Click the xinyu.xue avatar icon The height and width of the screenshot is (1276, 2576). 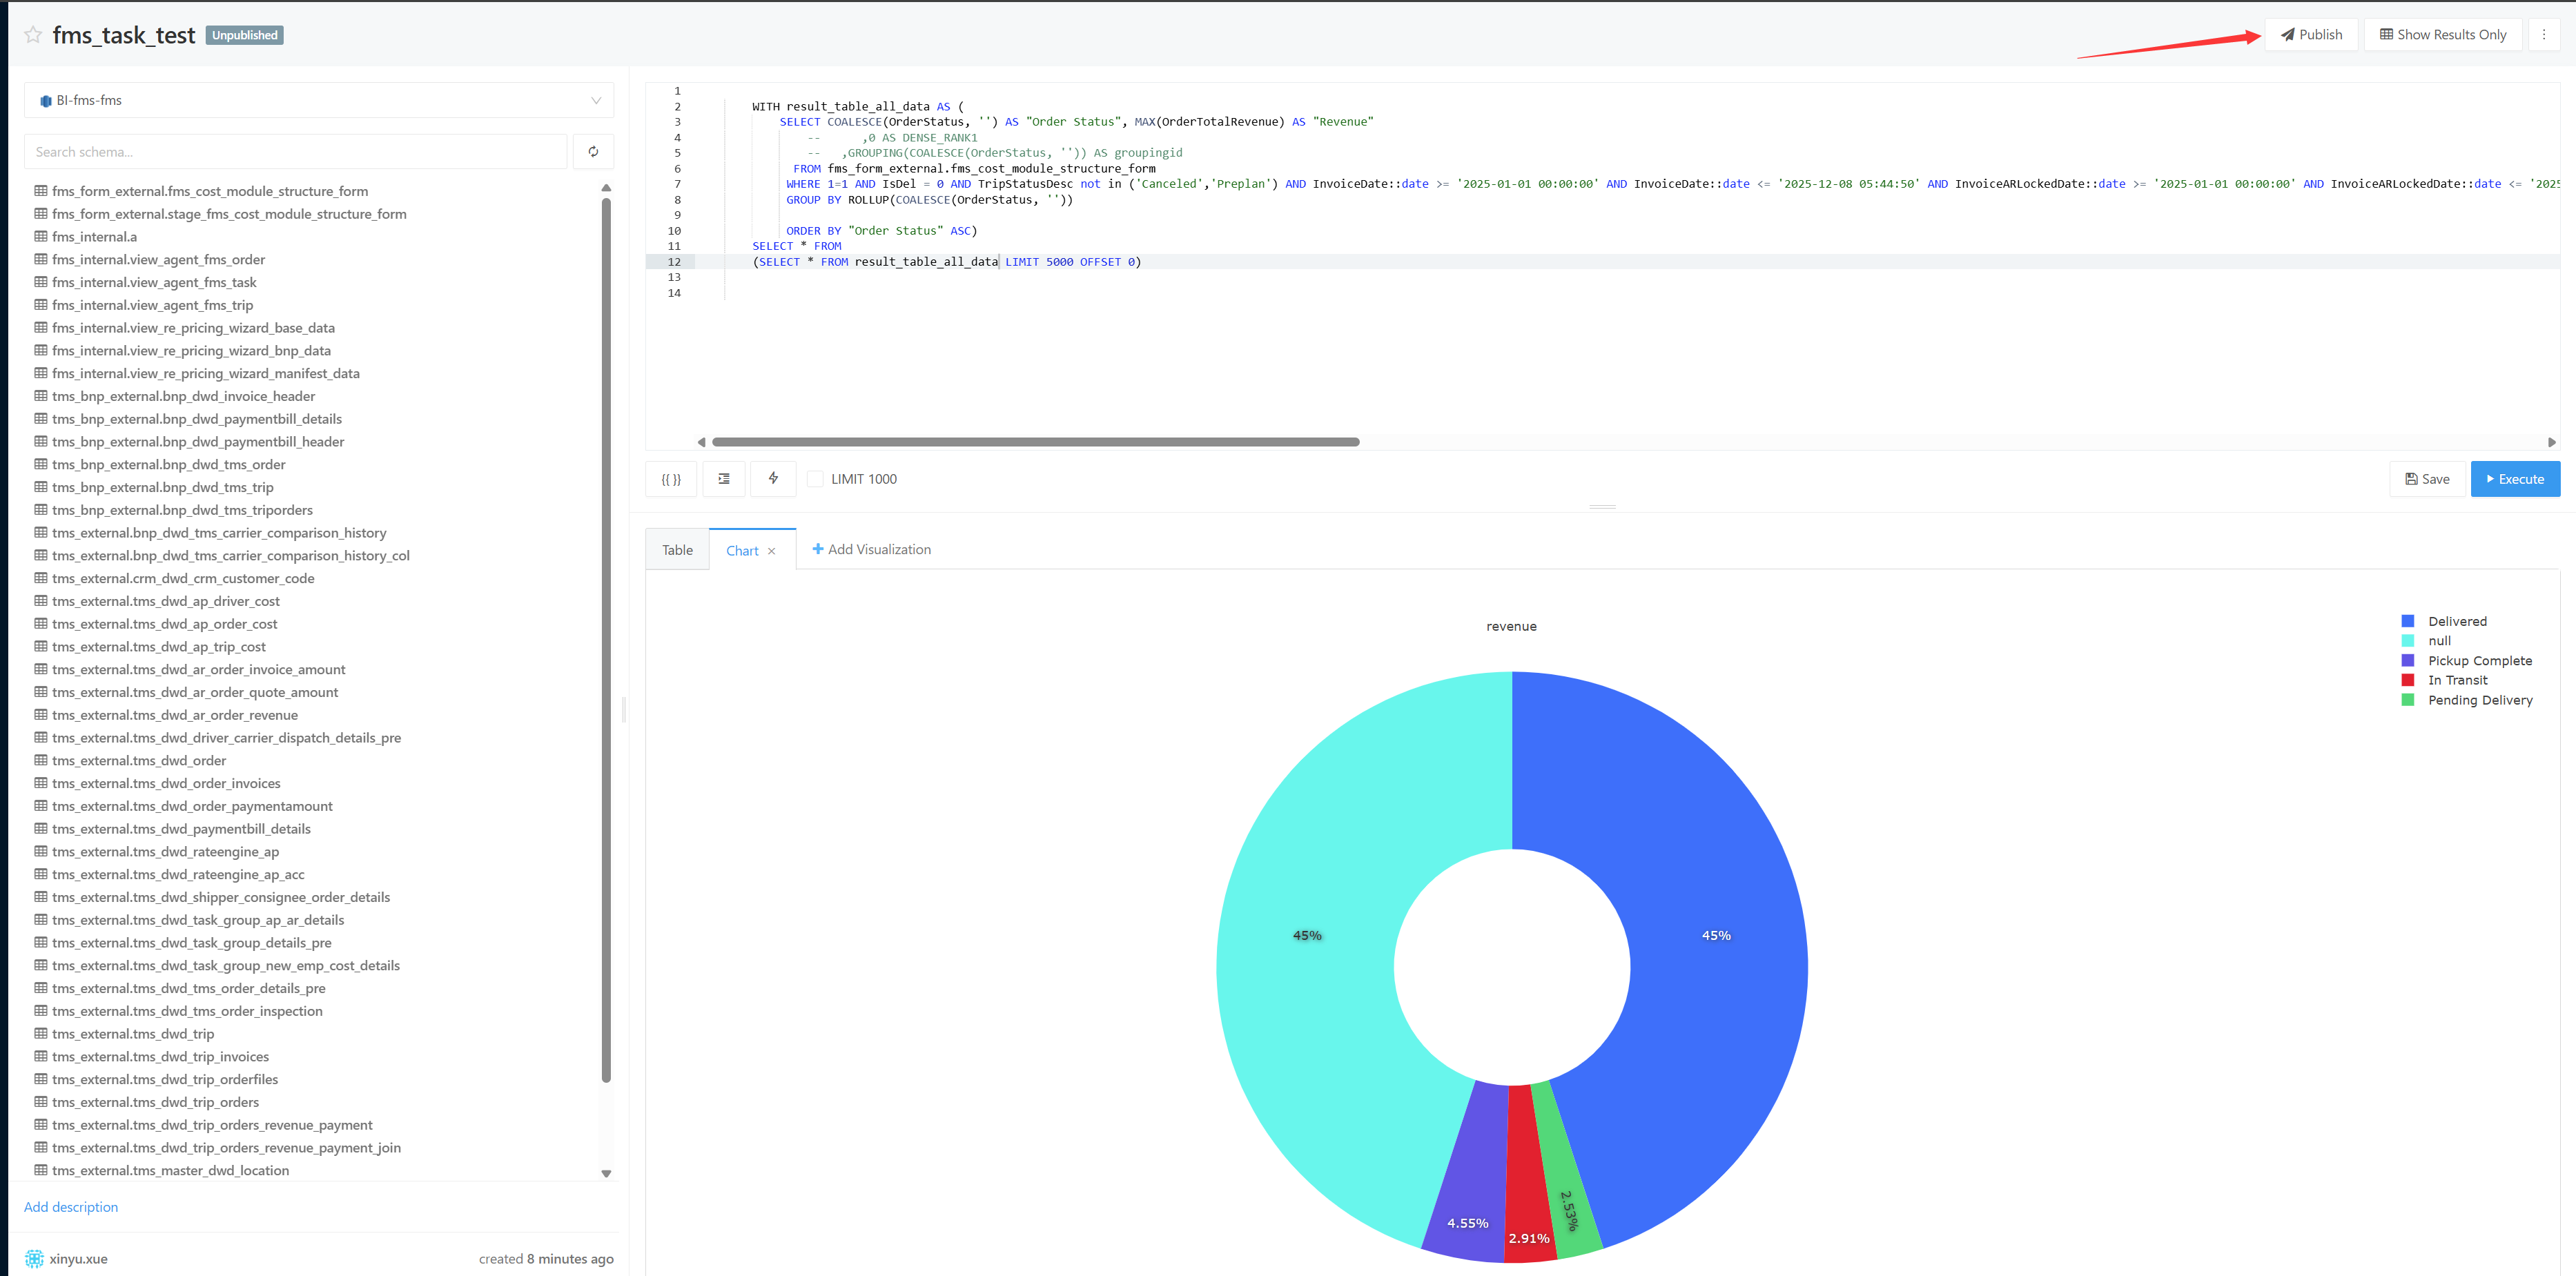[35, 1258]
